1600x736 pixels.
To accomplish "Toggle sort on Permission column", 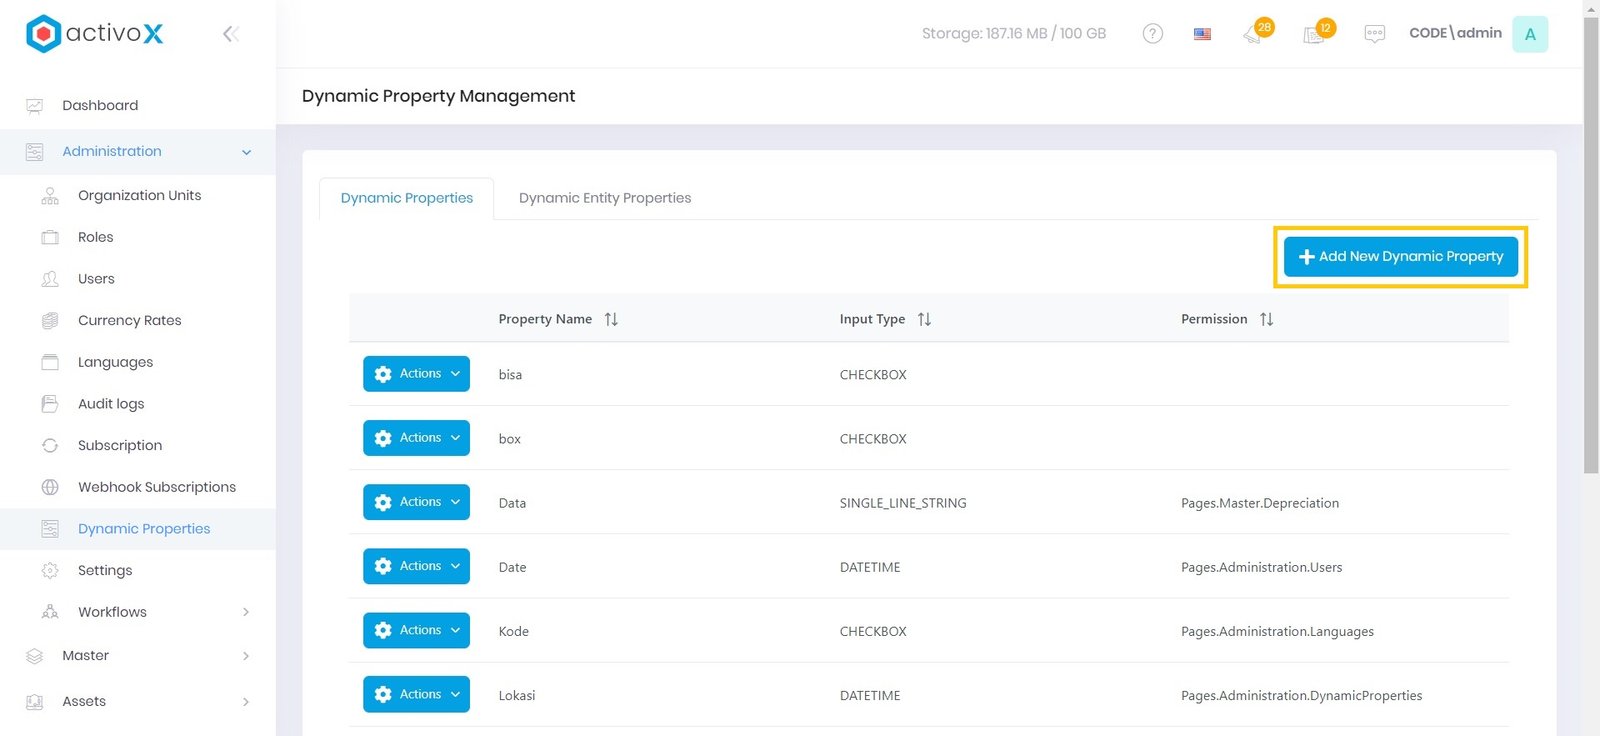I will (1266, 319).
